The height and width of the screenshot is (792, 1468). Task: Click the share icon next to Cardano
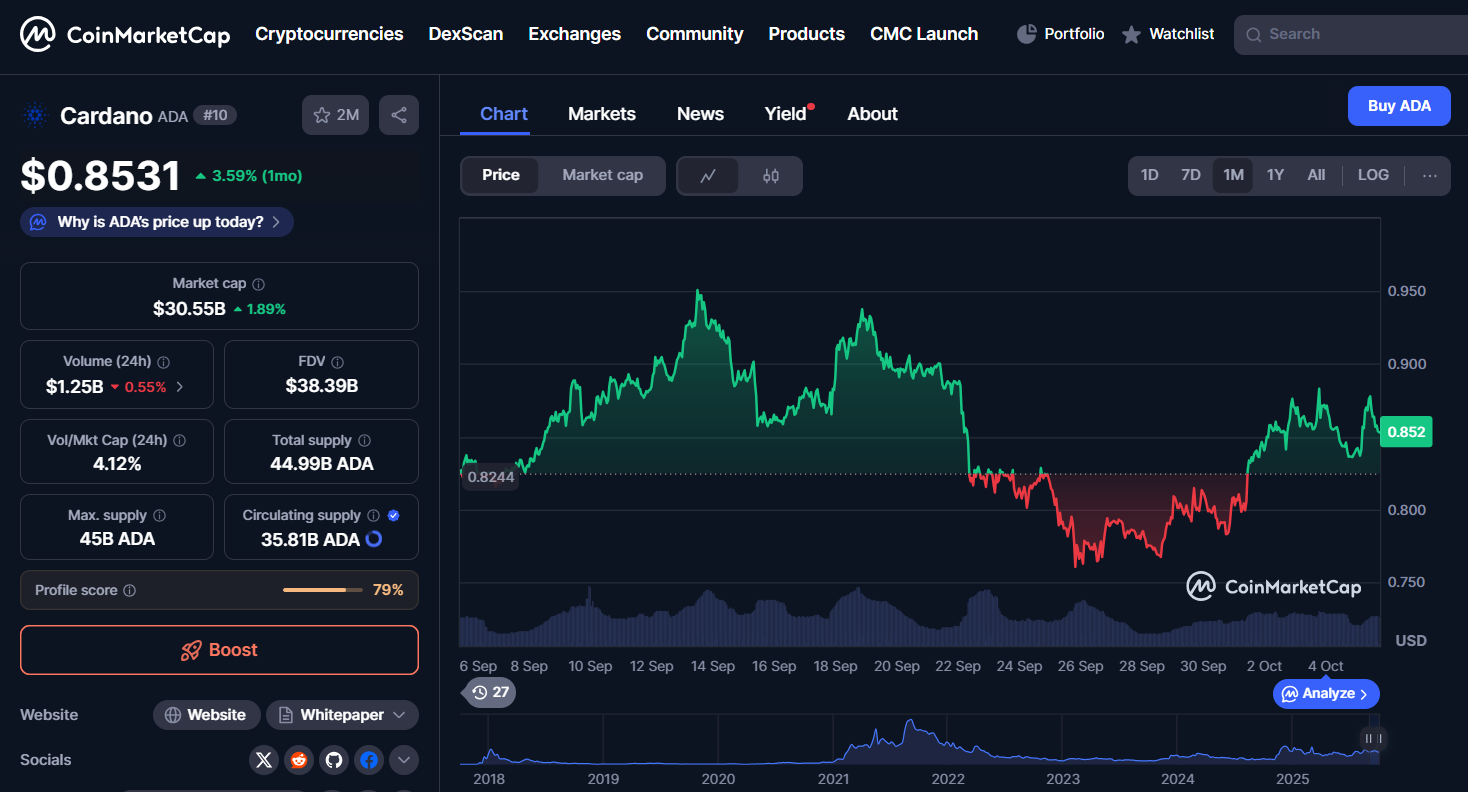399,115
